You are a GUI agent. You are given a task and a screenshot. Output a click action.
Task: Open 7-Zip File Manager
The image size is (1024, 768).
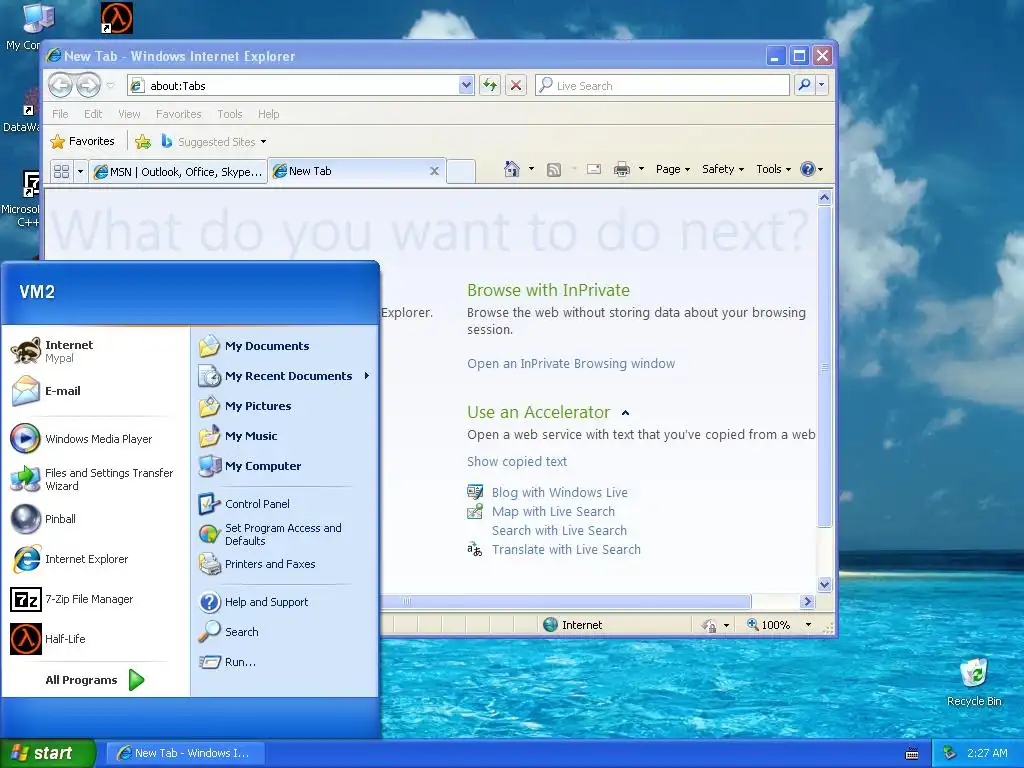click(95, 599)
